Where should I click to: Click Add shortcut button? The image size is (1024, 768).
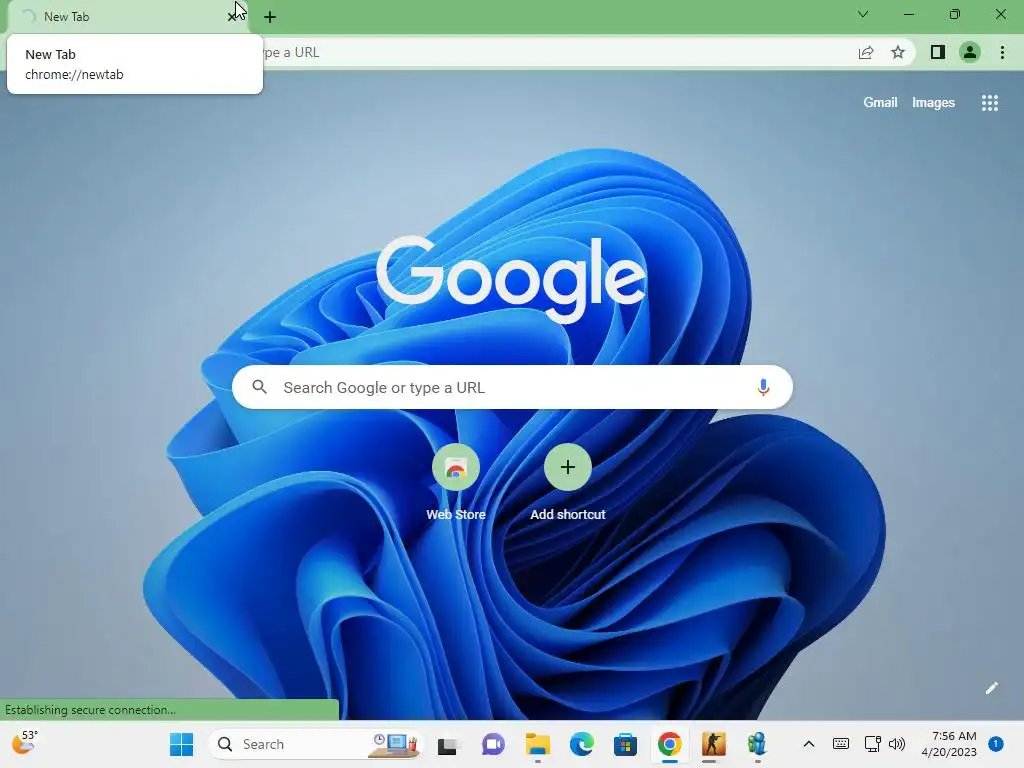[x=568, y=483]
